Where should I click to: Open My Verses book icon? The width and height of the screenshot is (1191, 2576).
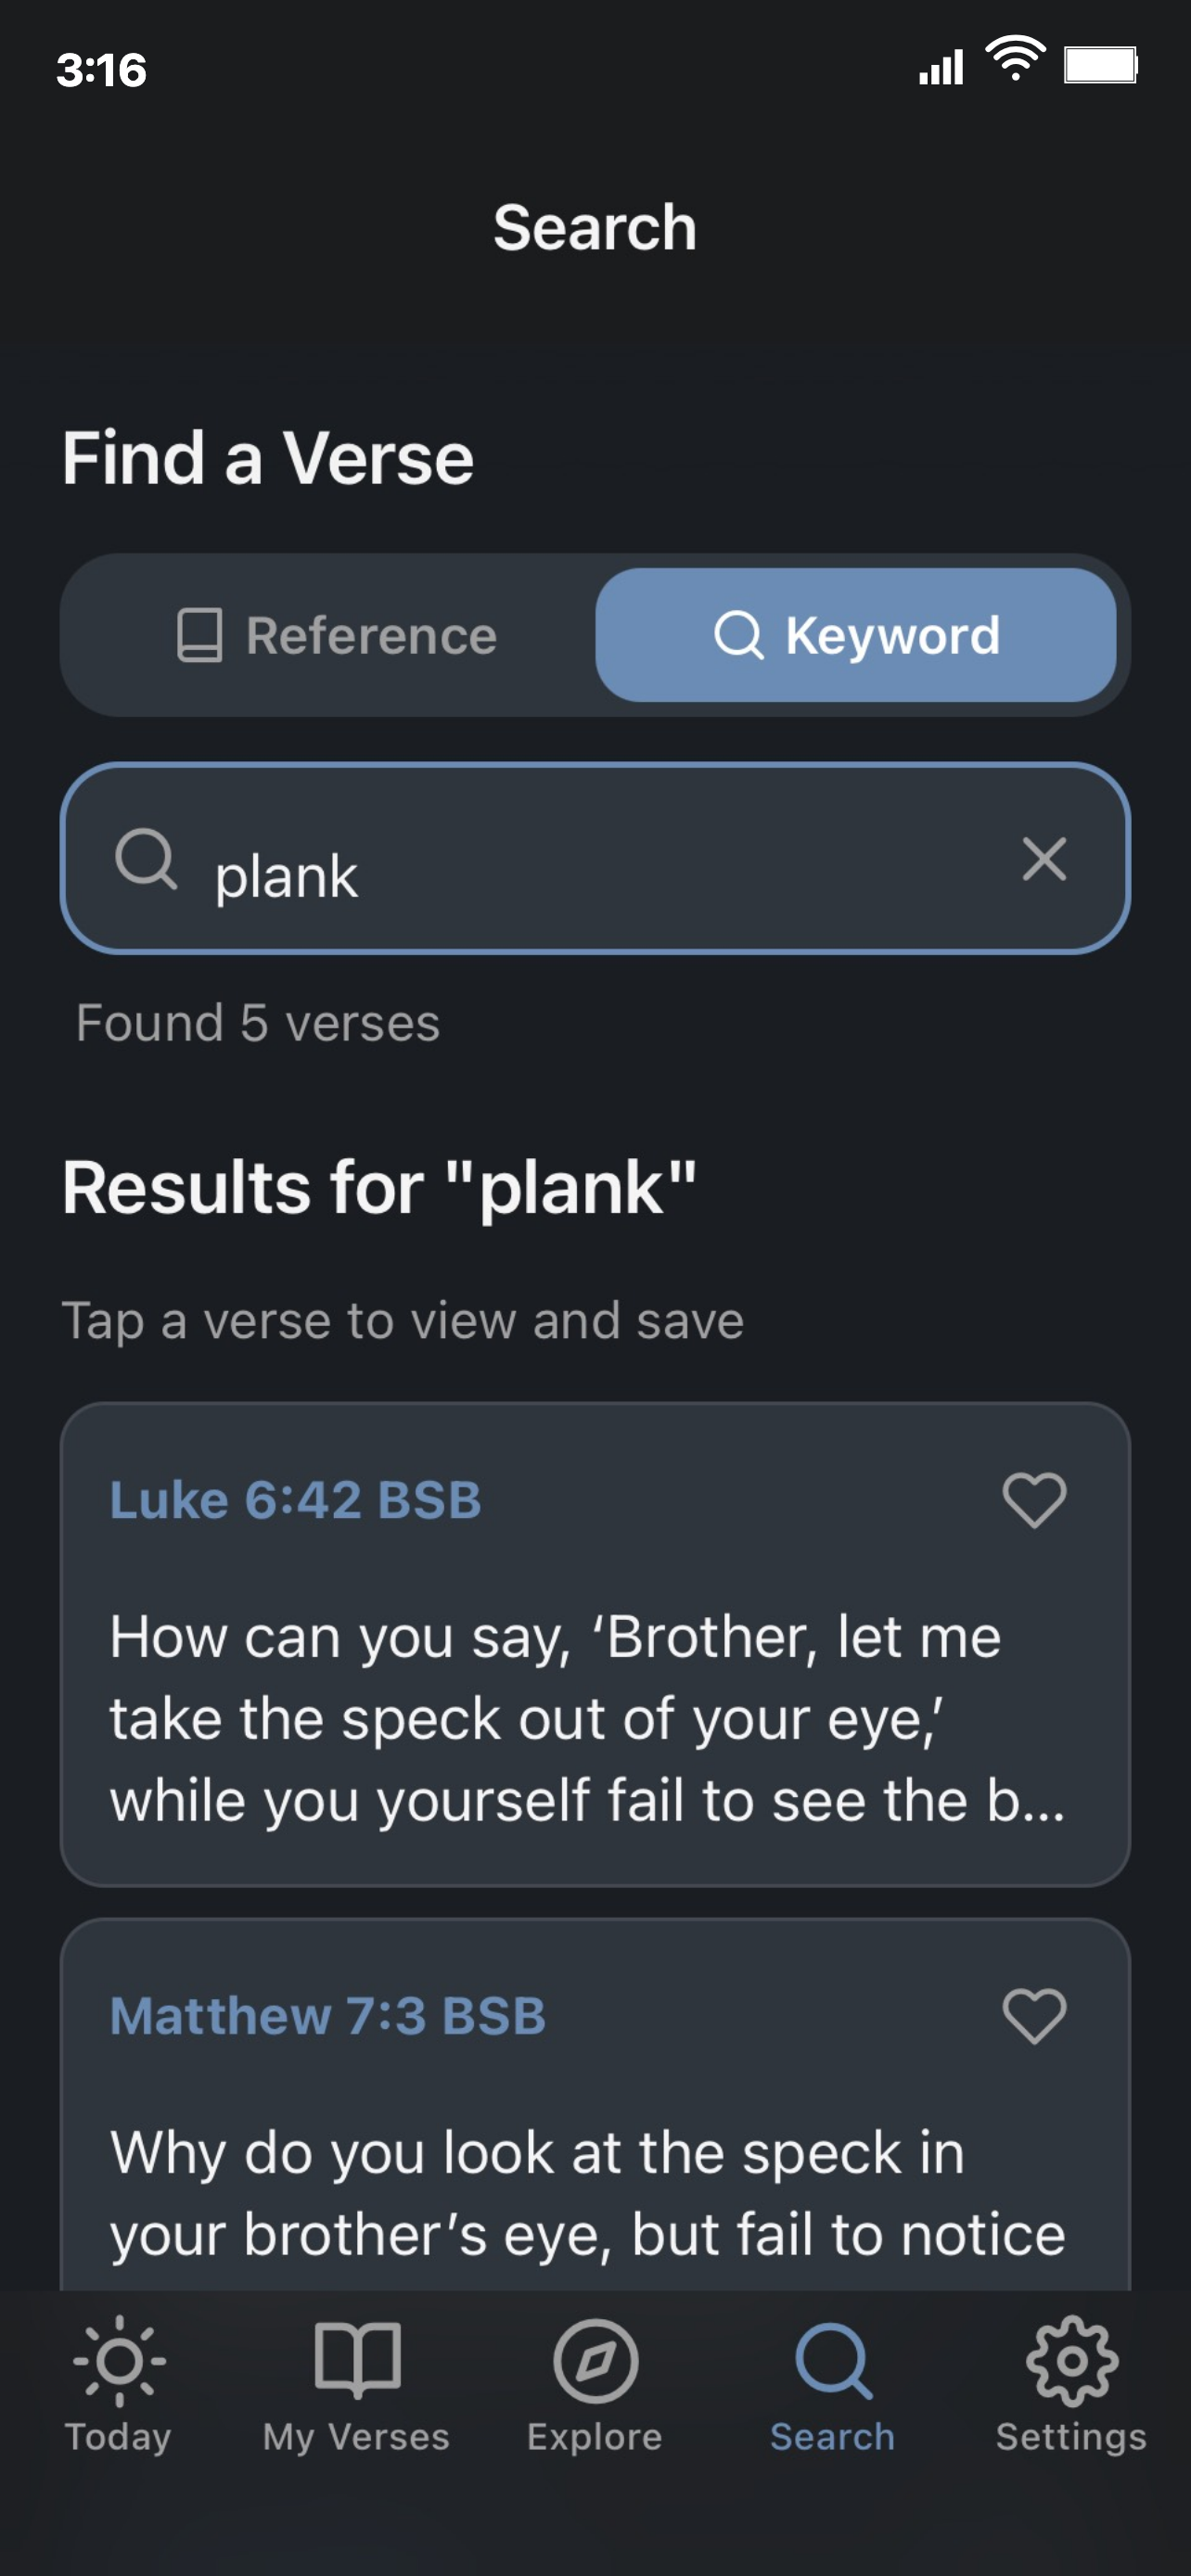point(357,2360)
